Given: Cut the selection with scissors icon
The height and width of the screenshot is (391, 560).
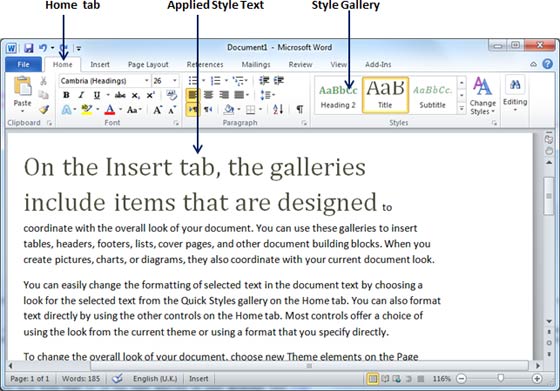Looking at the screenshot, I should [44, 81].
